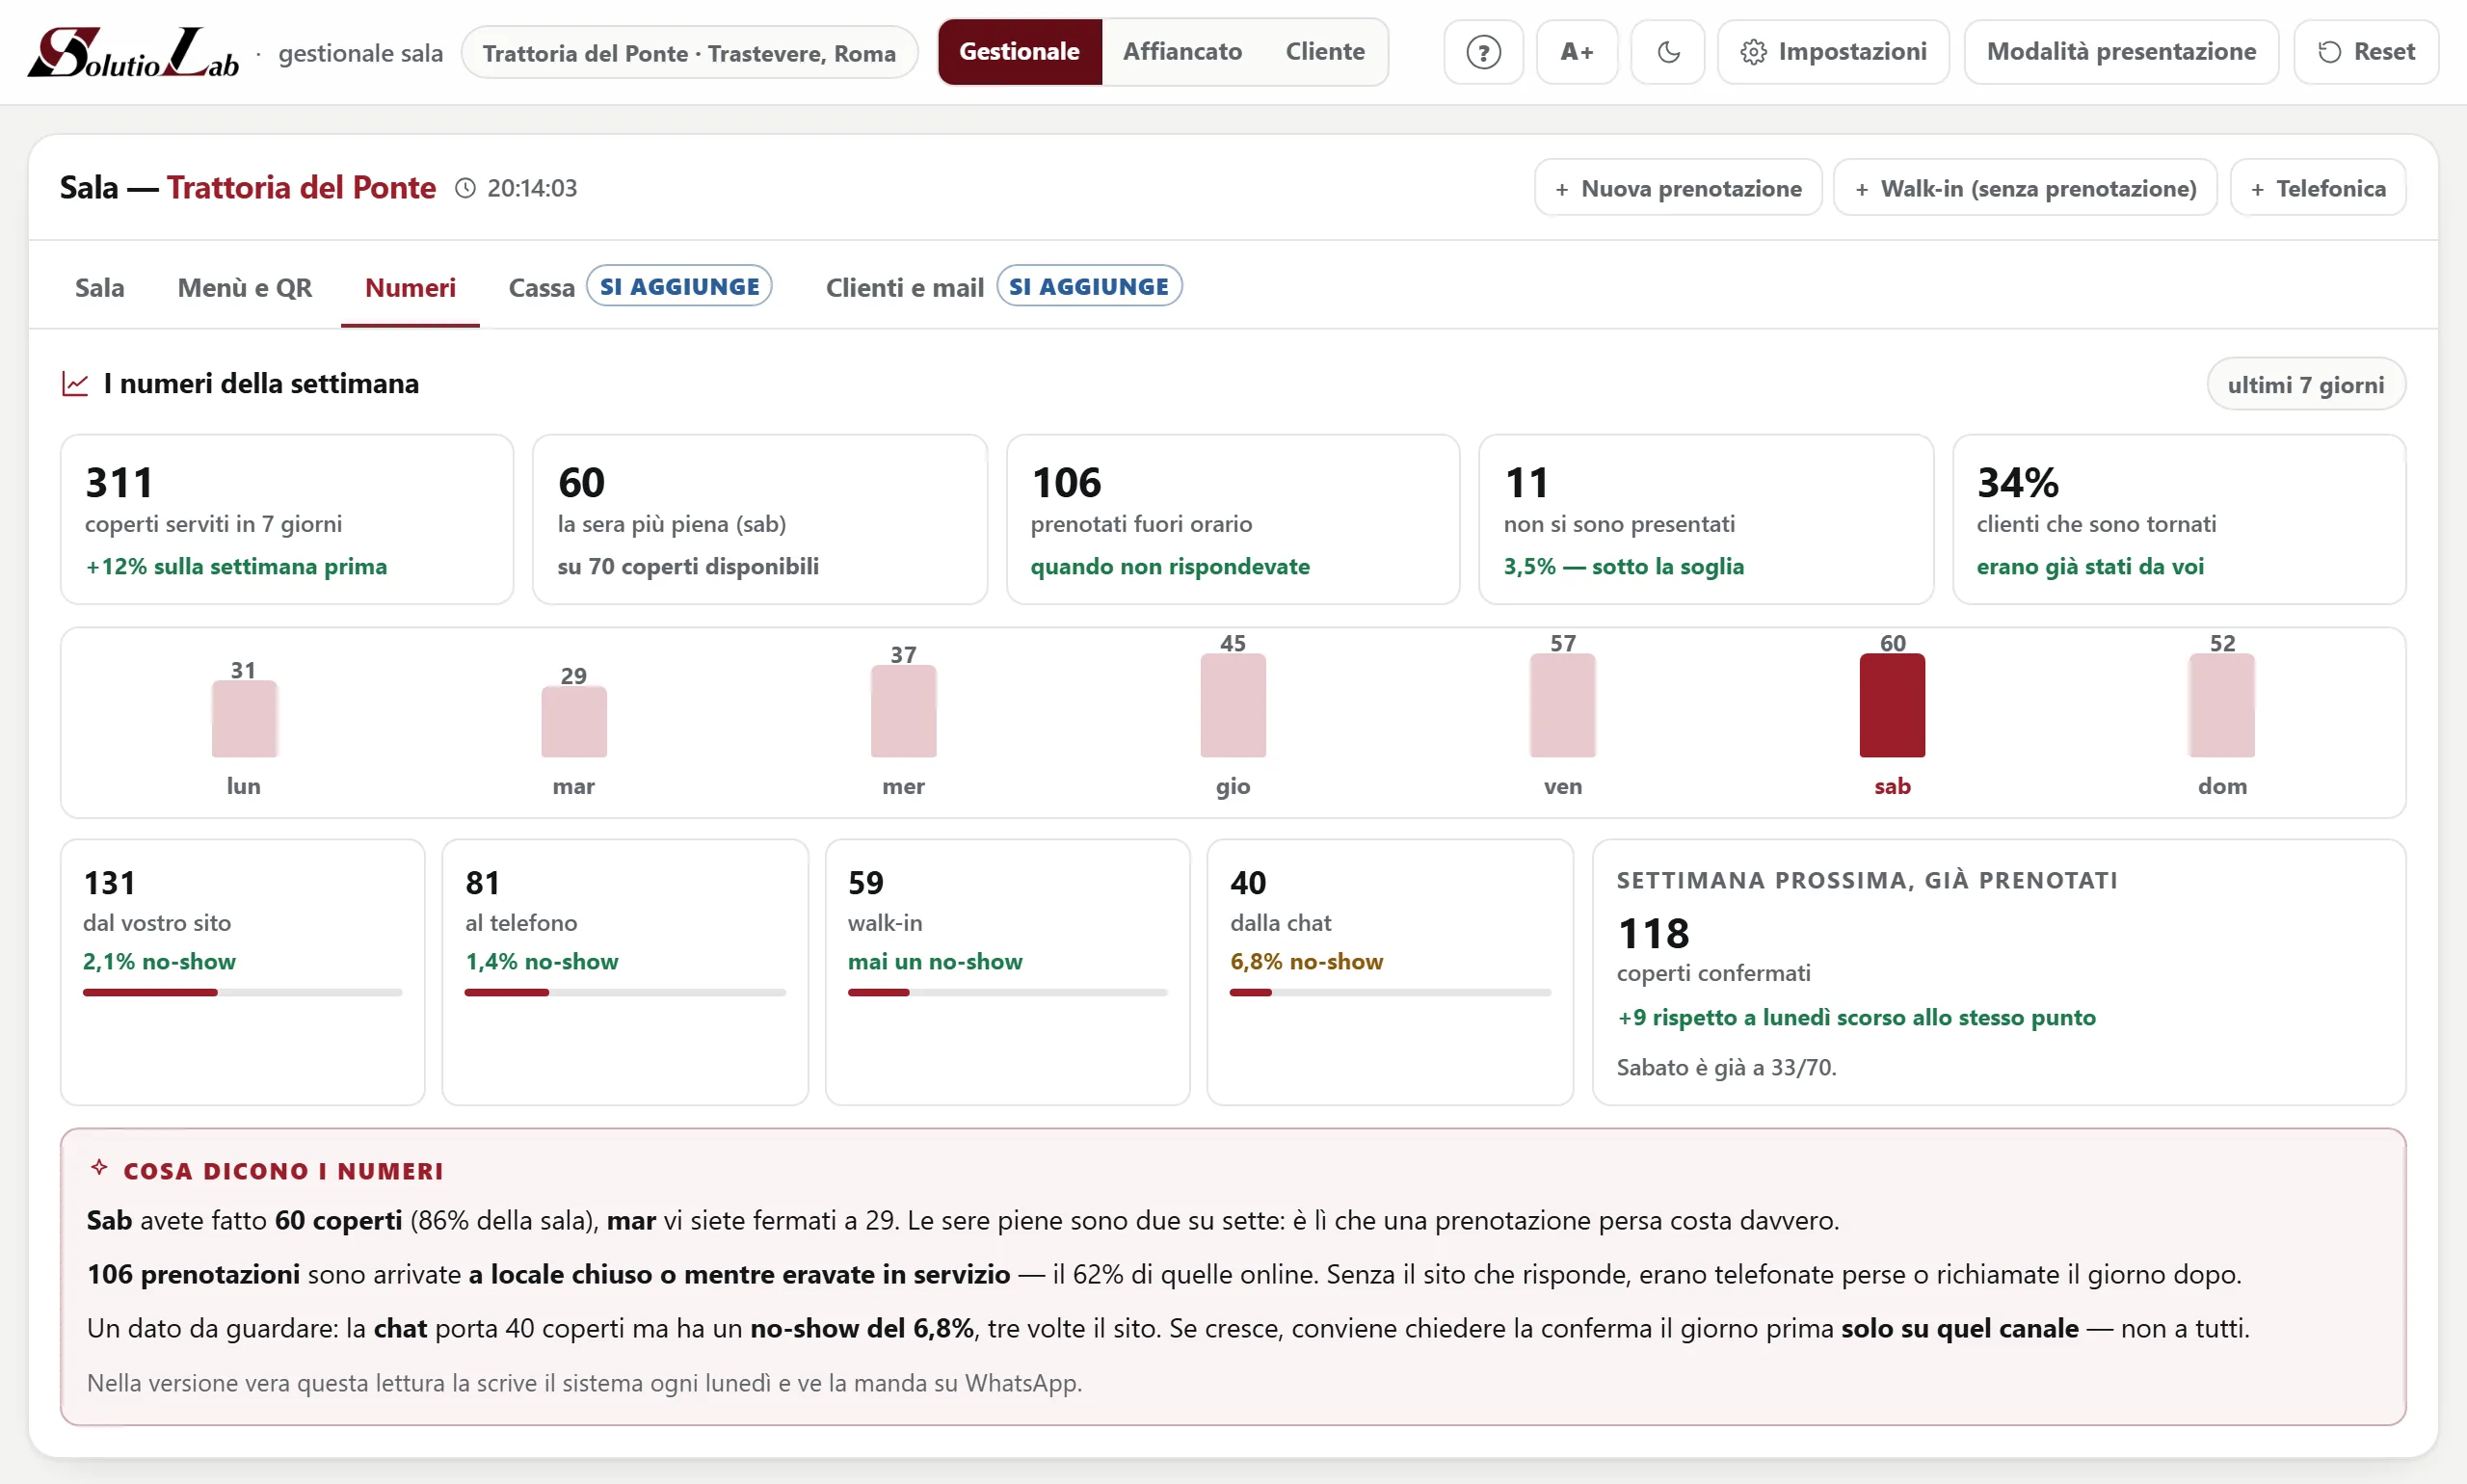Image resolution: width=2467 pixels, height=1484 pixels.
Task: Click the chart icon beside weekly numbers heading
Action: coord(75,384)
